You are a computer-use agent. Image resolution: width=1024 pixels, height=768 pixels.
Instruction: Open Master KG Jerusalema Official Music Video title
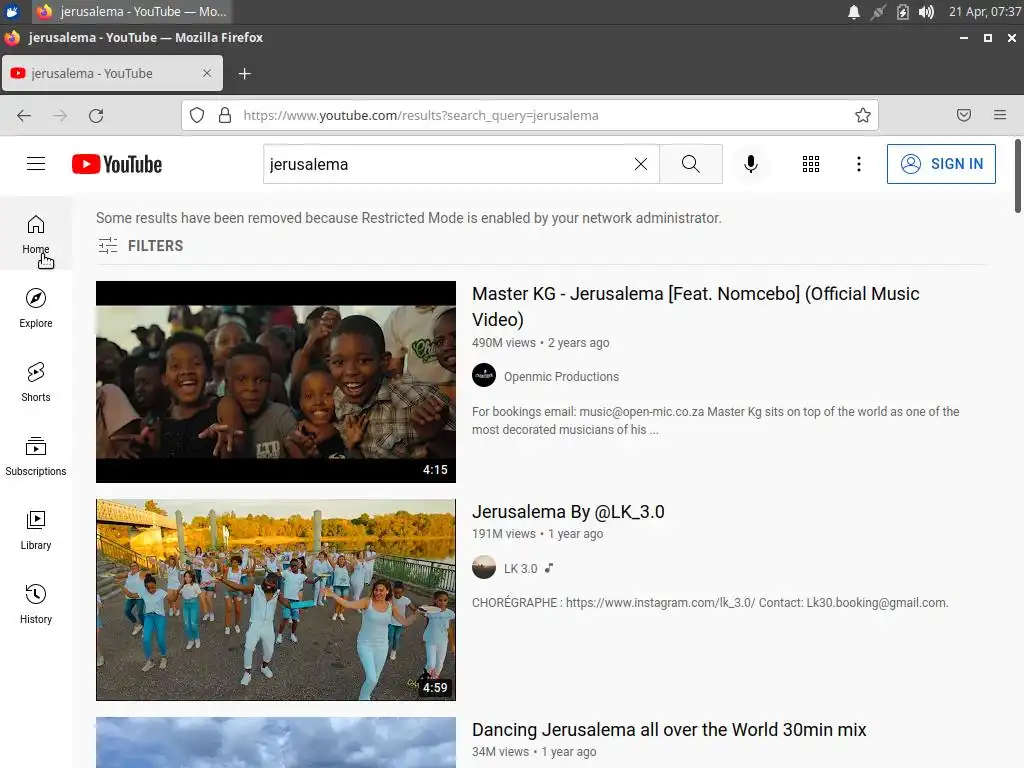696,306
